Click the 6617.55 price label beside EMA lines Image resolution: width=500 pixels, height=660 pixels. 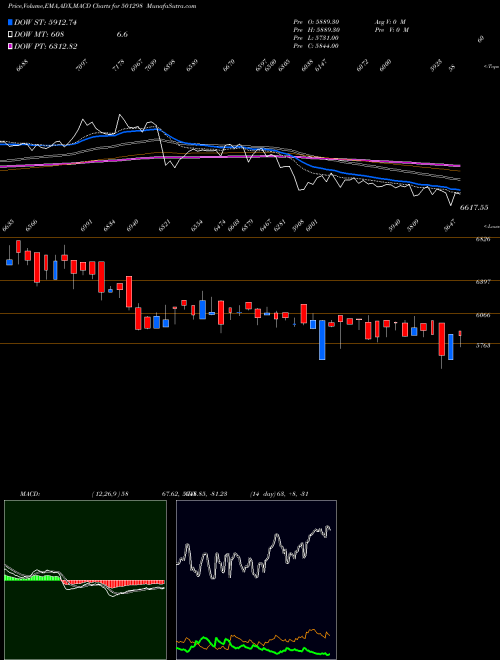(474, 208)
